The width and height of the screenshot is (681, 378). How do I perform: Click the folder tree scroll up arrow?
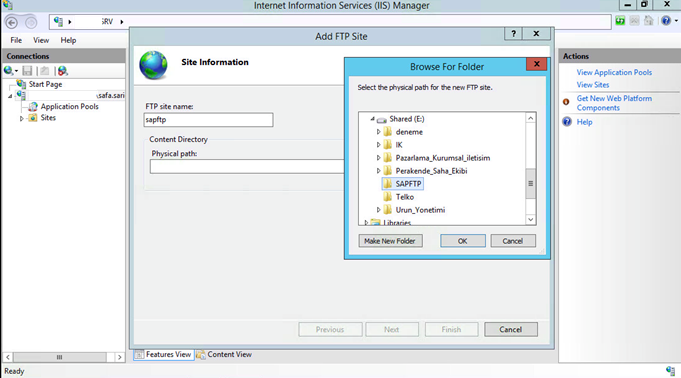[x=530, y=118]
